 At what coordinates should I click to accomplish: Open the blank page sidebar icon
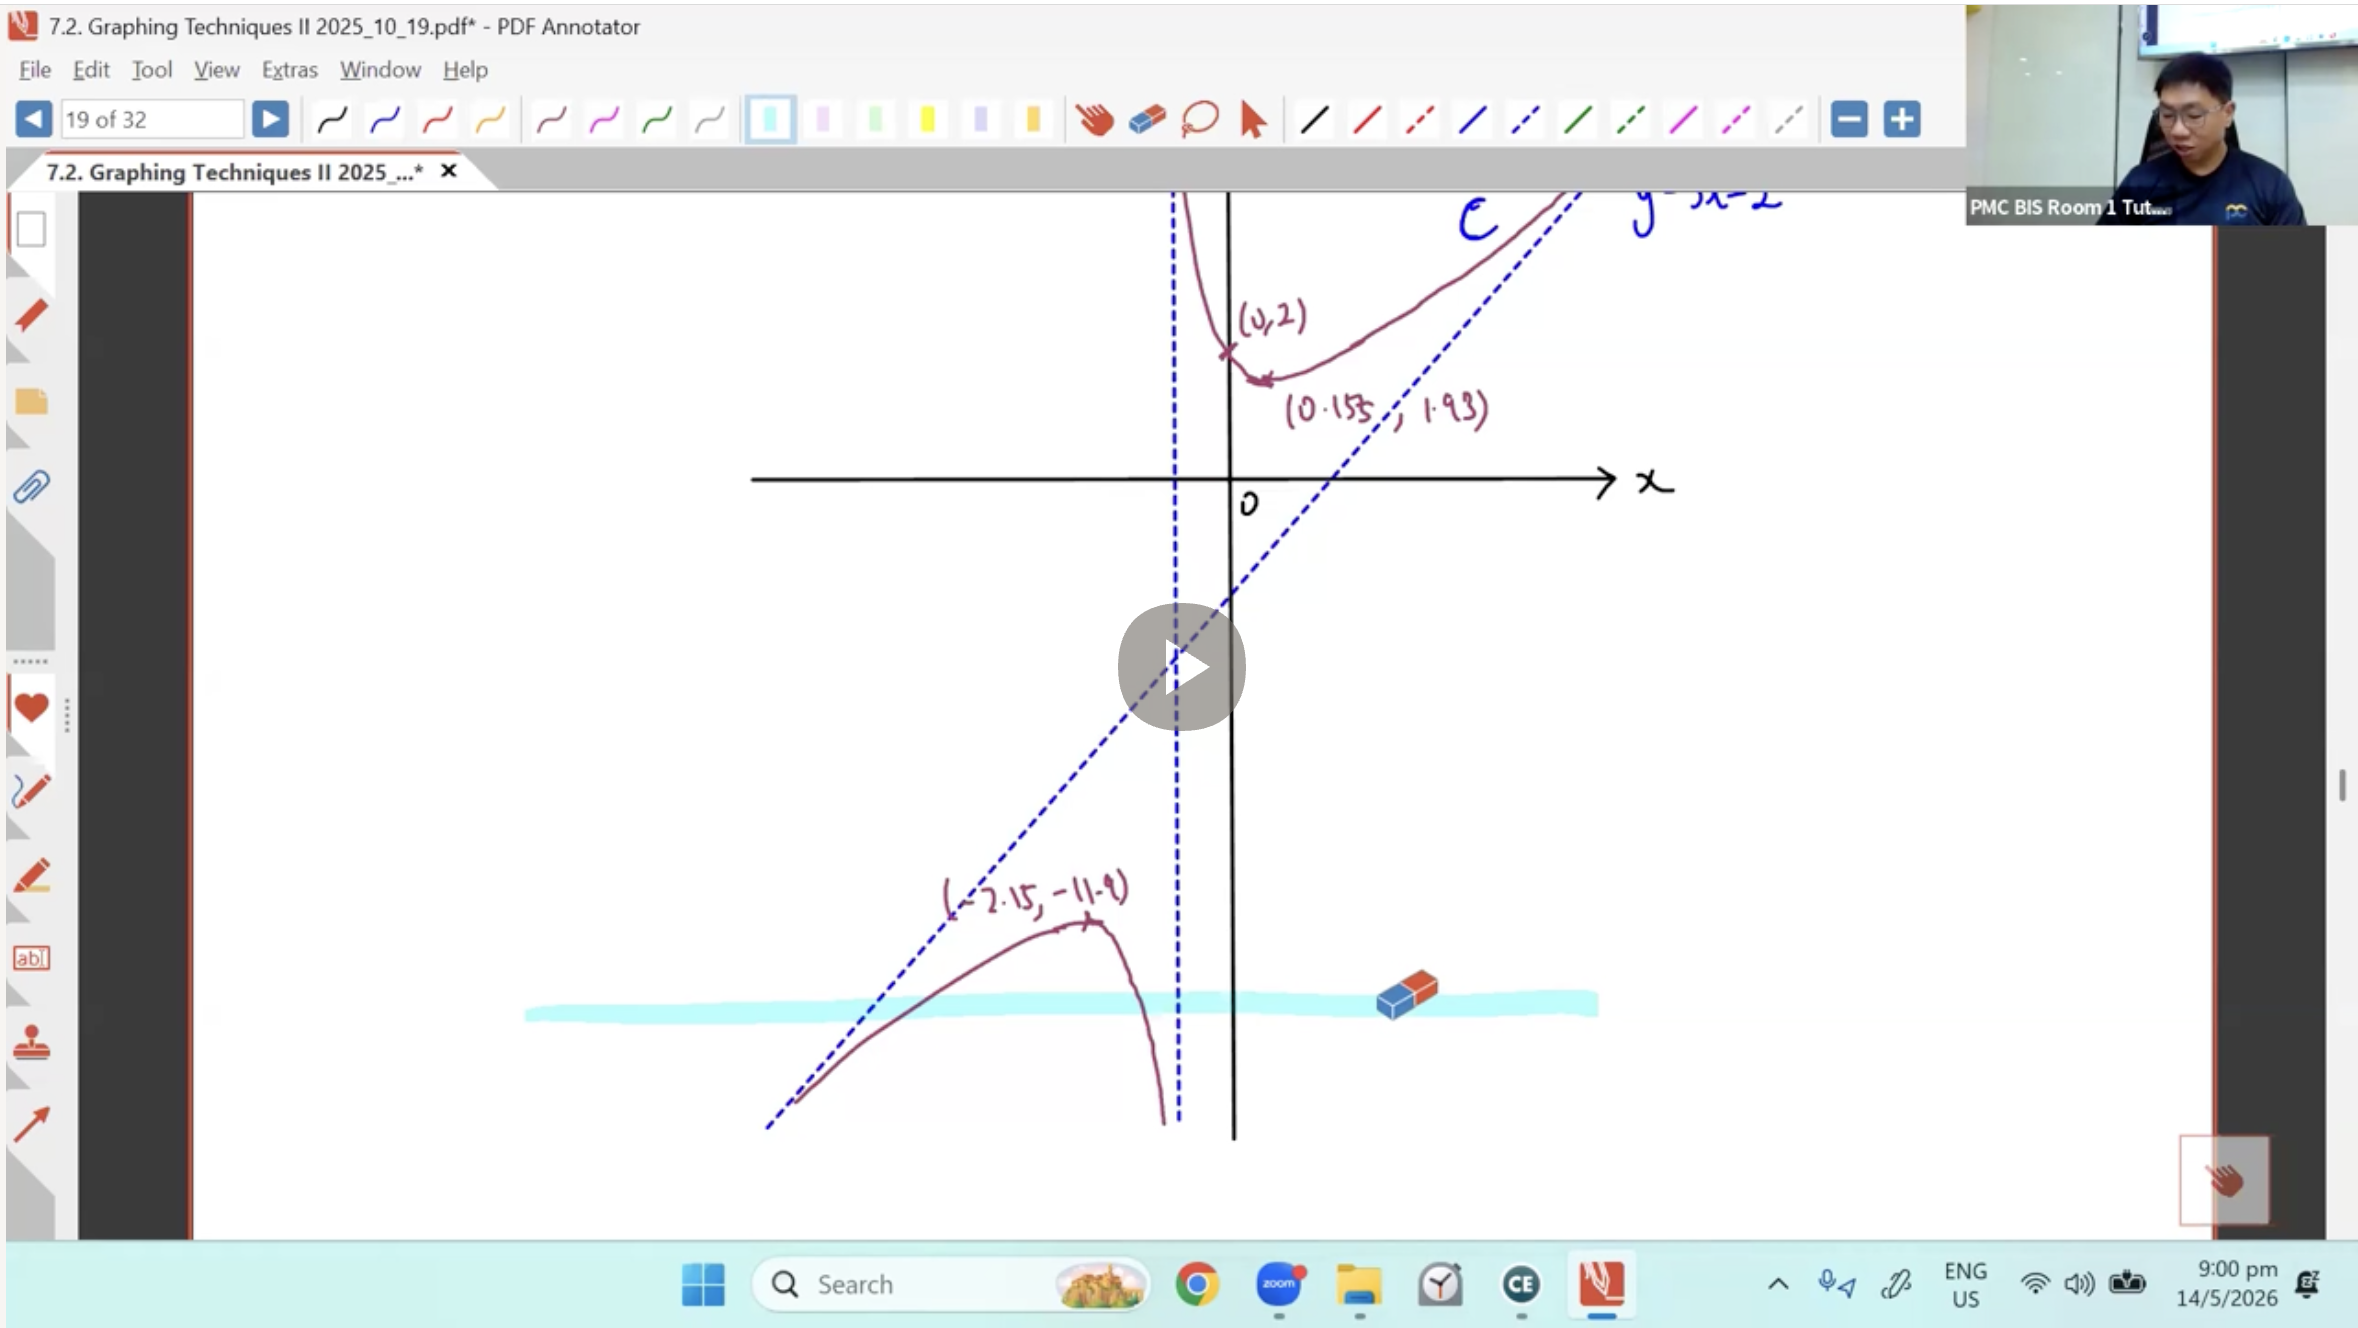pyautogui.click(x=31, y=229)
